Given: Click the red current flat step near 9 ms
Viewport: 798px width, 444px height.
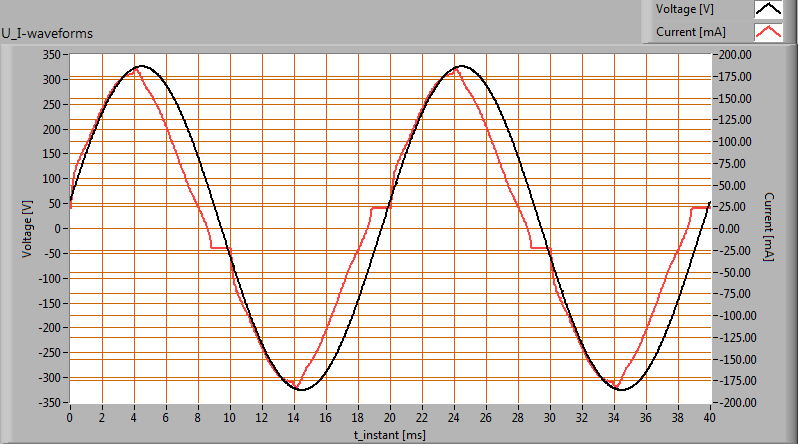Looking at the screenshot, I should coord(218,247).
